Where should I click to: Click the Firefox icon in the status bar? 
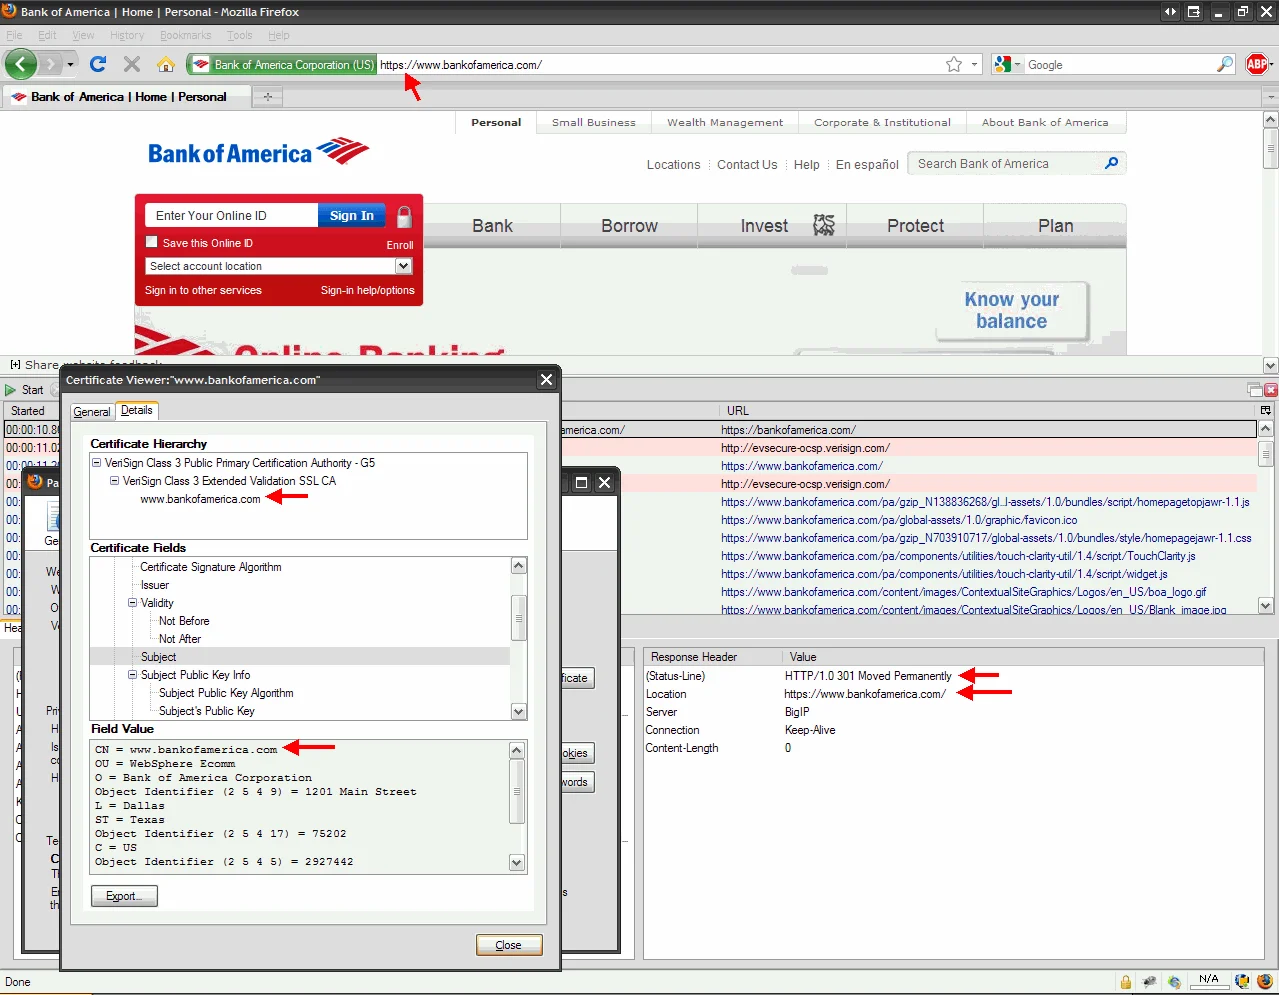coord(1266,982)
